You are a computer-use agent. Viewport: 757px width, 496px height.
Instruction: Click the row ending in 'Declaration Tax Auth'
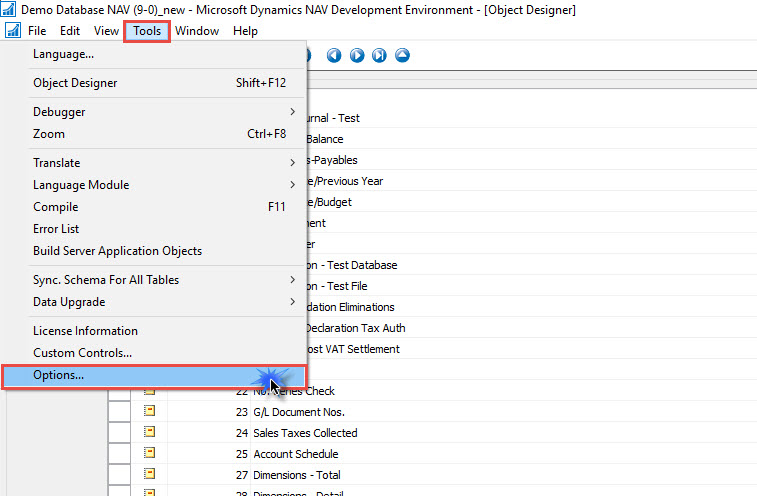tap(532, 328)
